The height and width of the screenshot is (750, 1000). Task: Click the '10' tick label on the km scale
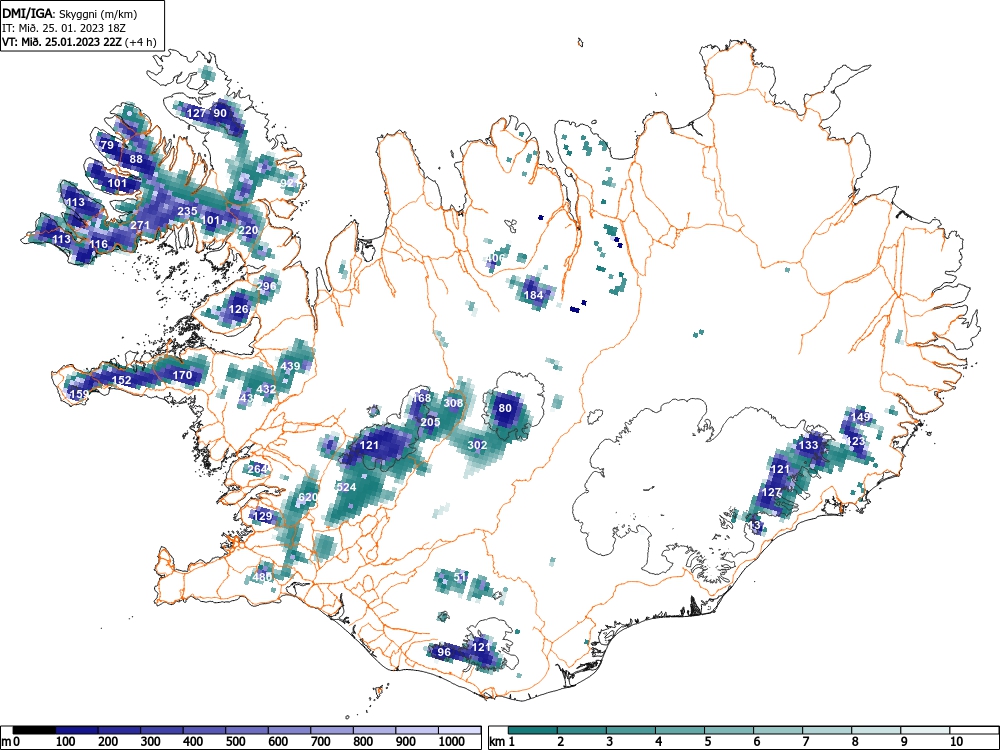point(956,741)
